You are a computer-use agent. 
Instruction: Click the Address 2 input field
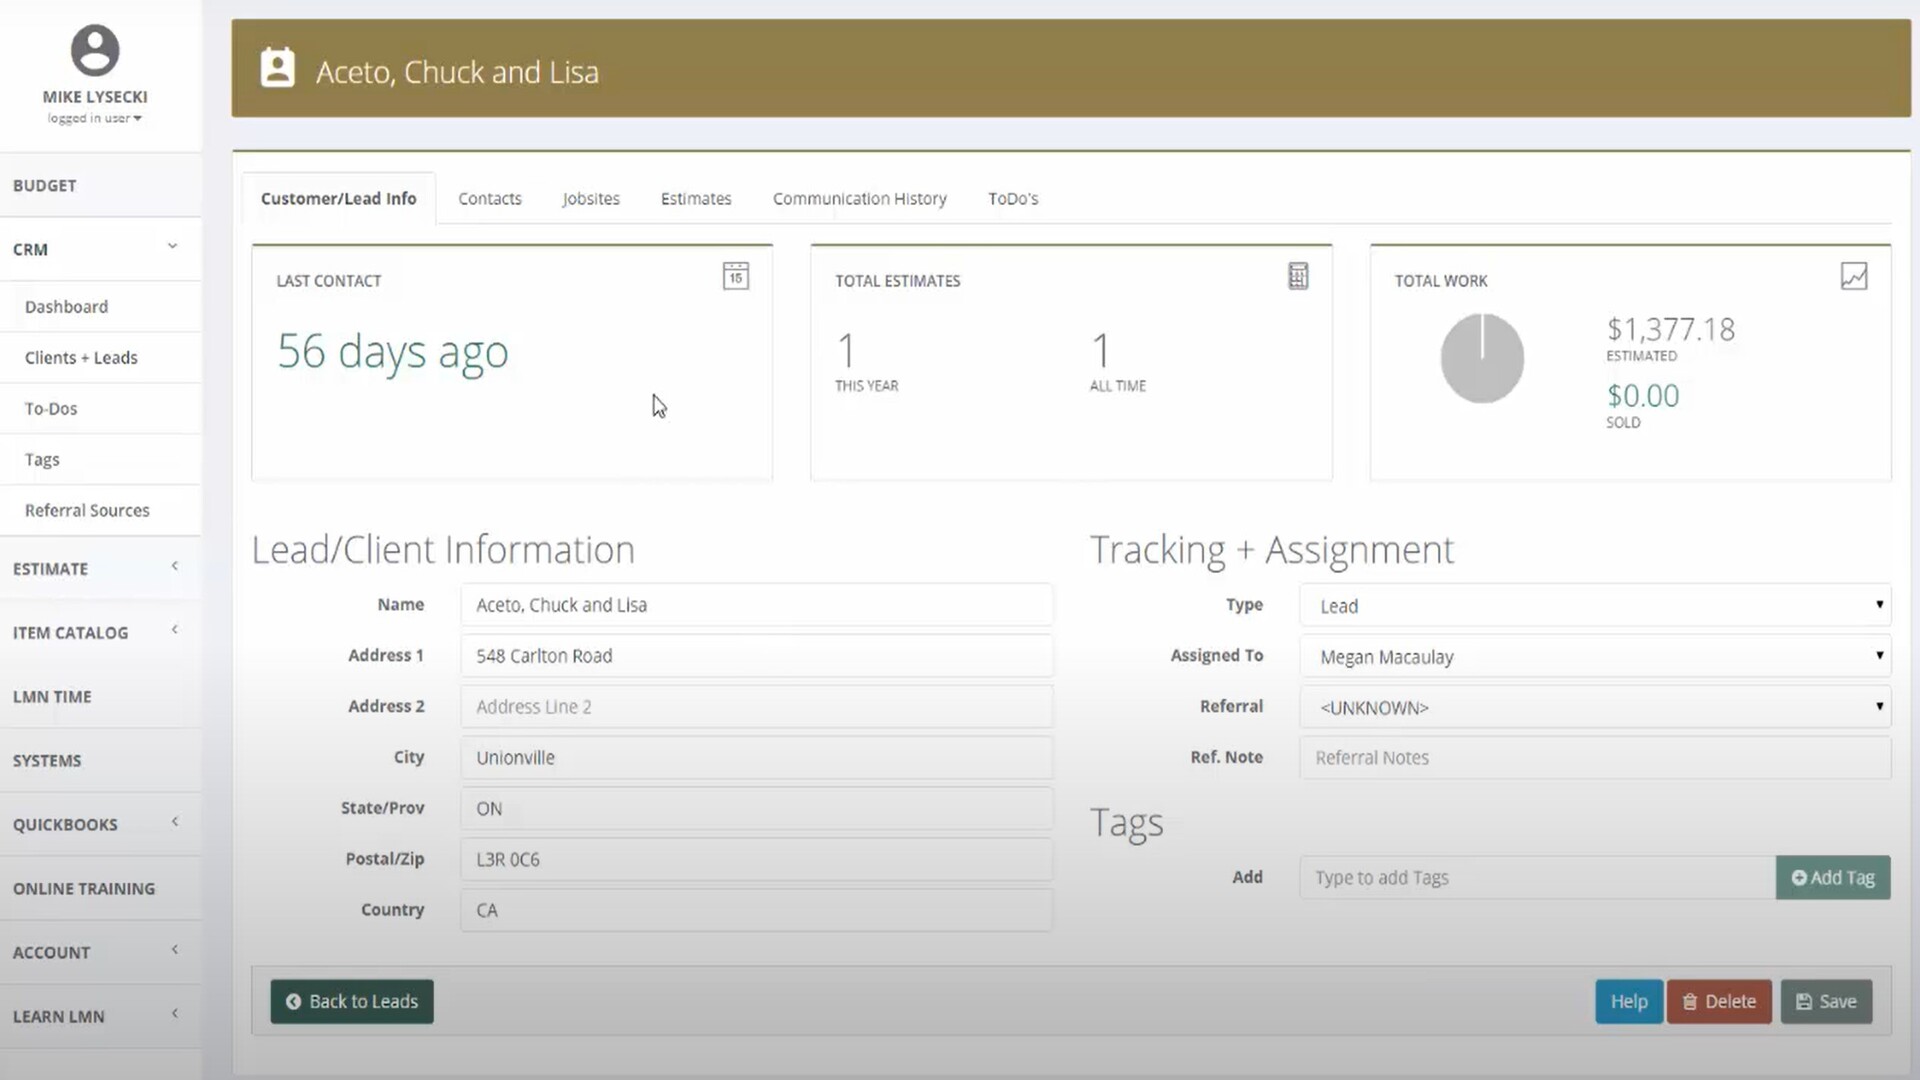(x=756, y=707)
